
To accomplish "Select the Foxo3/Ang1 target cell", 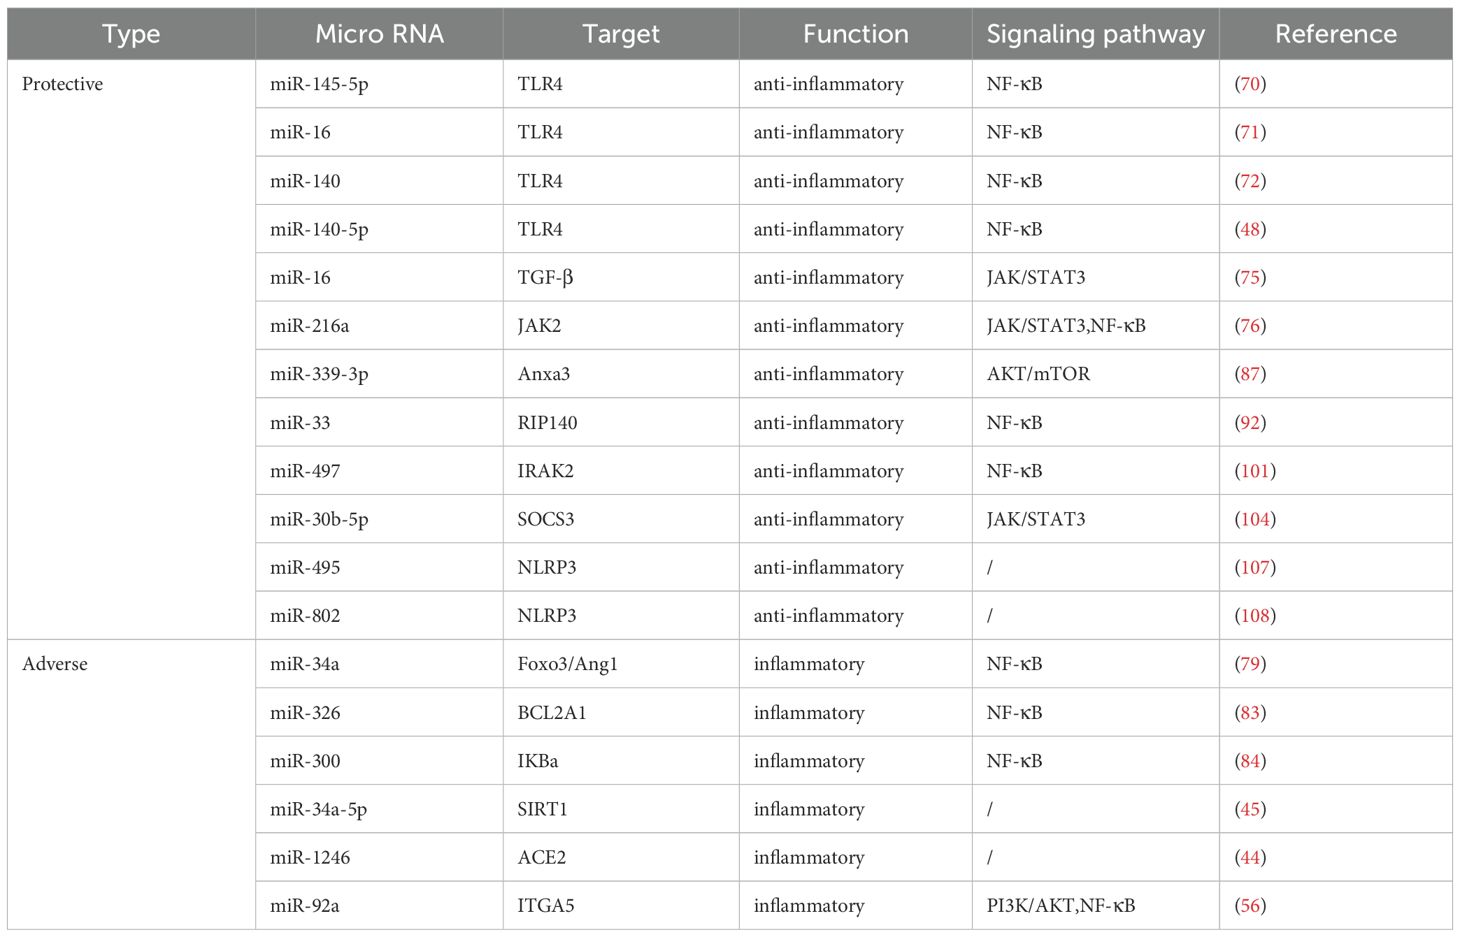I will (567, 664).
